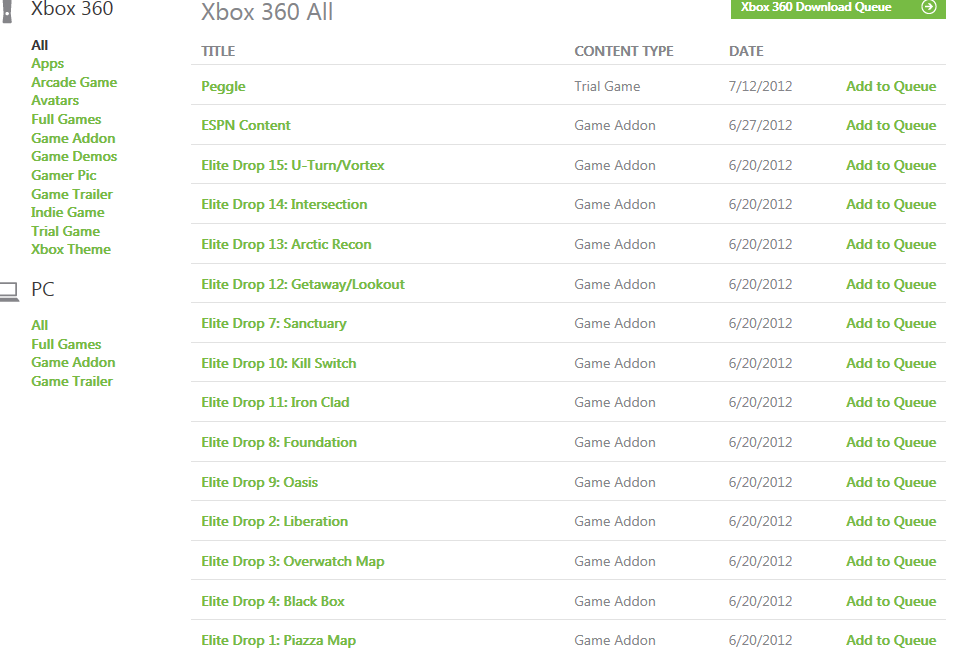This screenshot has height=652, width=965.
Task: Open Elite Drop 9: Oasis
Action: (x=260, y=482)
